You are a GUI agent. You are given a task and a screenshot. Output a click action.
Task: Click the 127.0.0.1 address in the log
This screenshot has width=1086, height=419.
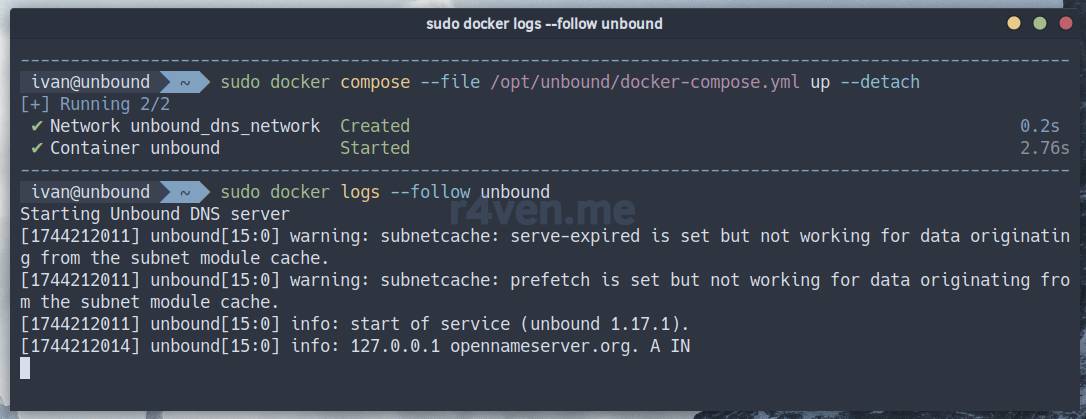coord(395,346)
